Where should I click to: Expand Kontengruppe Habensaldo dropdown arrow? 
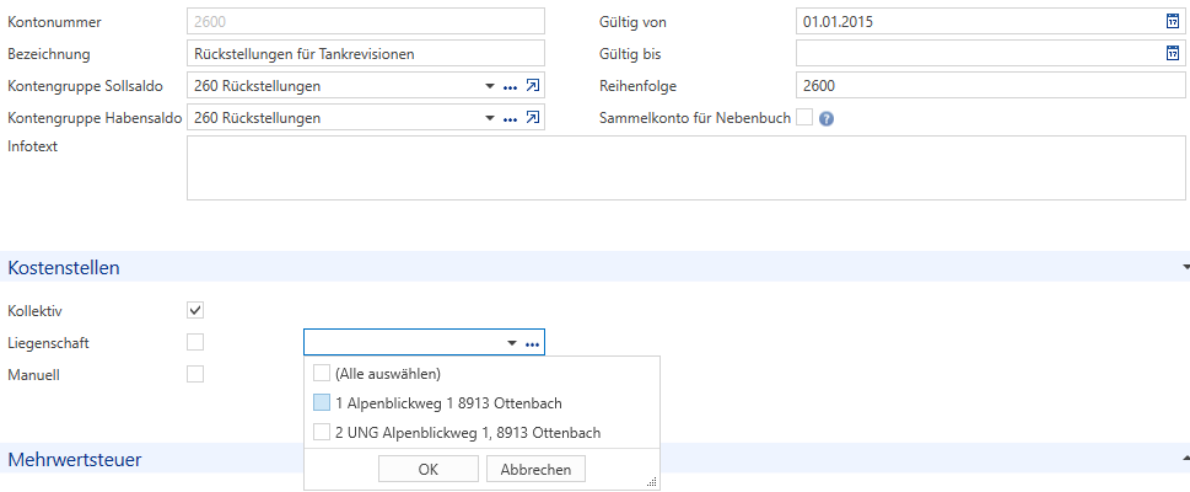[490, 118]
